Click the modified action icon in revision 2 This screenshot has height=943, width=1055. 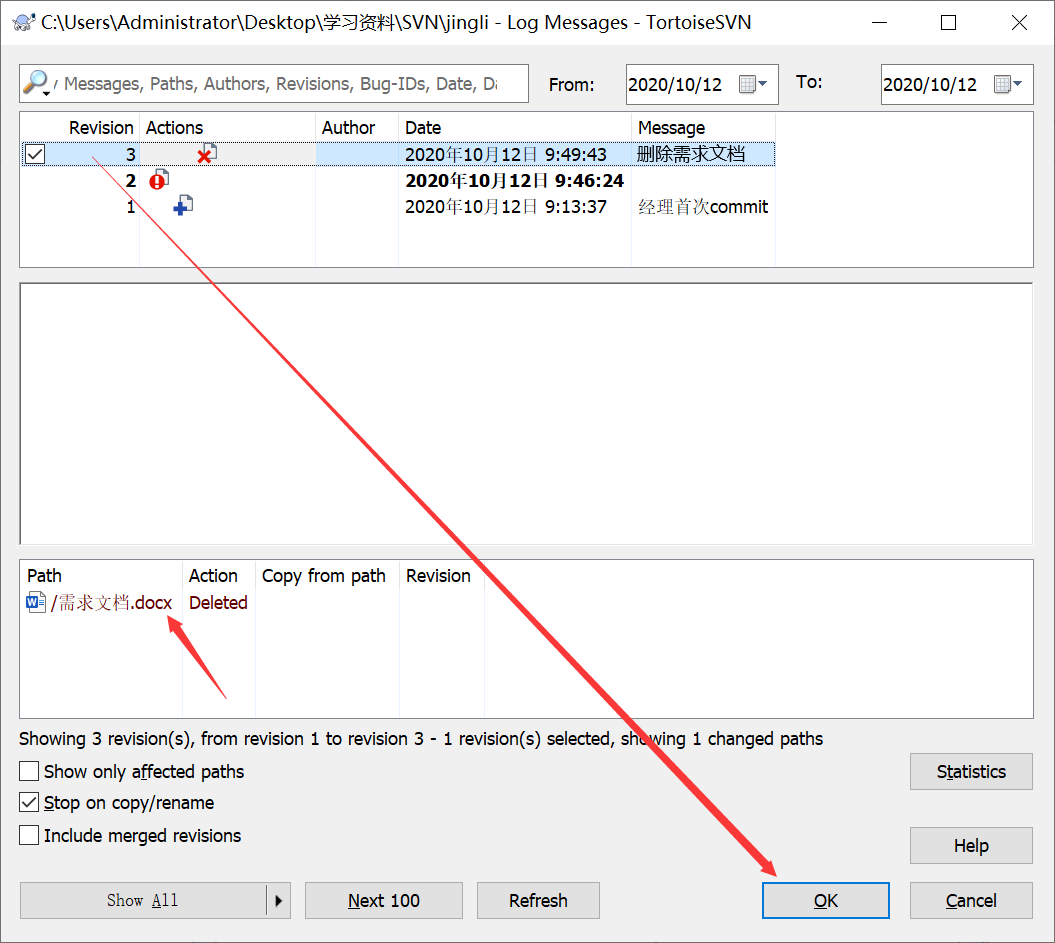coord(159,180)
